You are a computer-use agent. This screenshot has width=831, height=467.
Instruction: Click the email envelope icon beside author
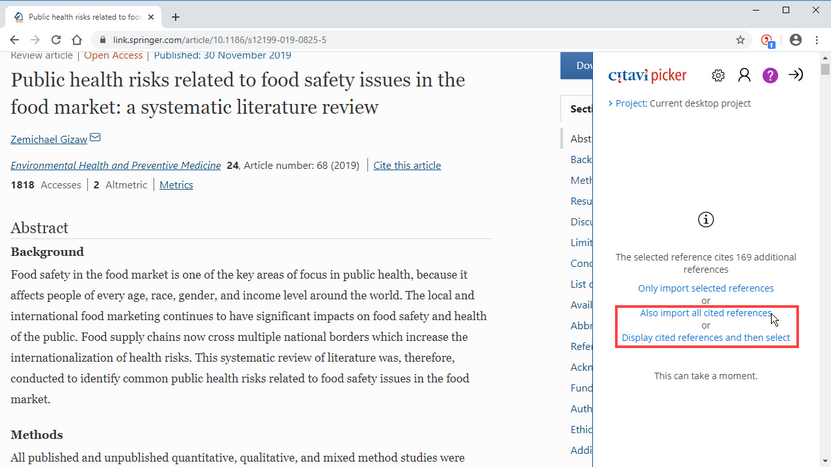pyautogui.click(x=95, y=138)
